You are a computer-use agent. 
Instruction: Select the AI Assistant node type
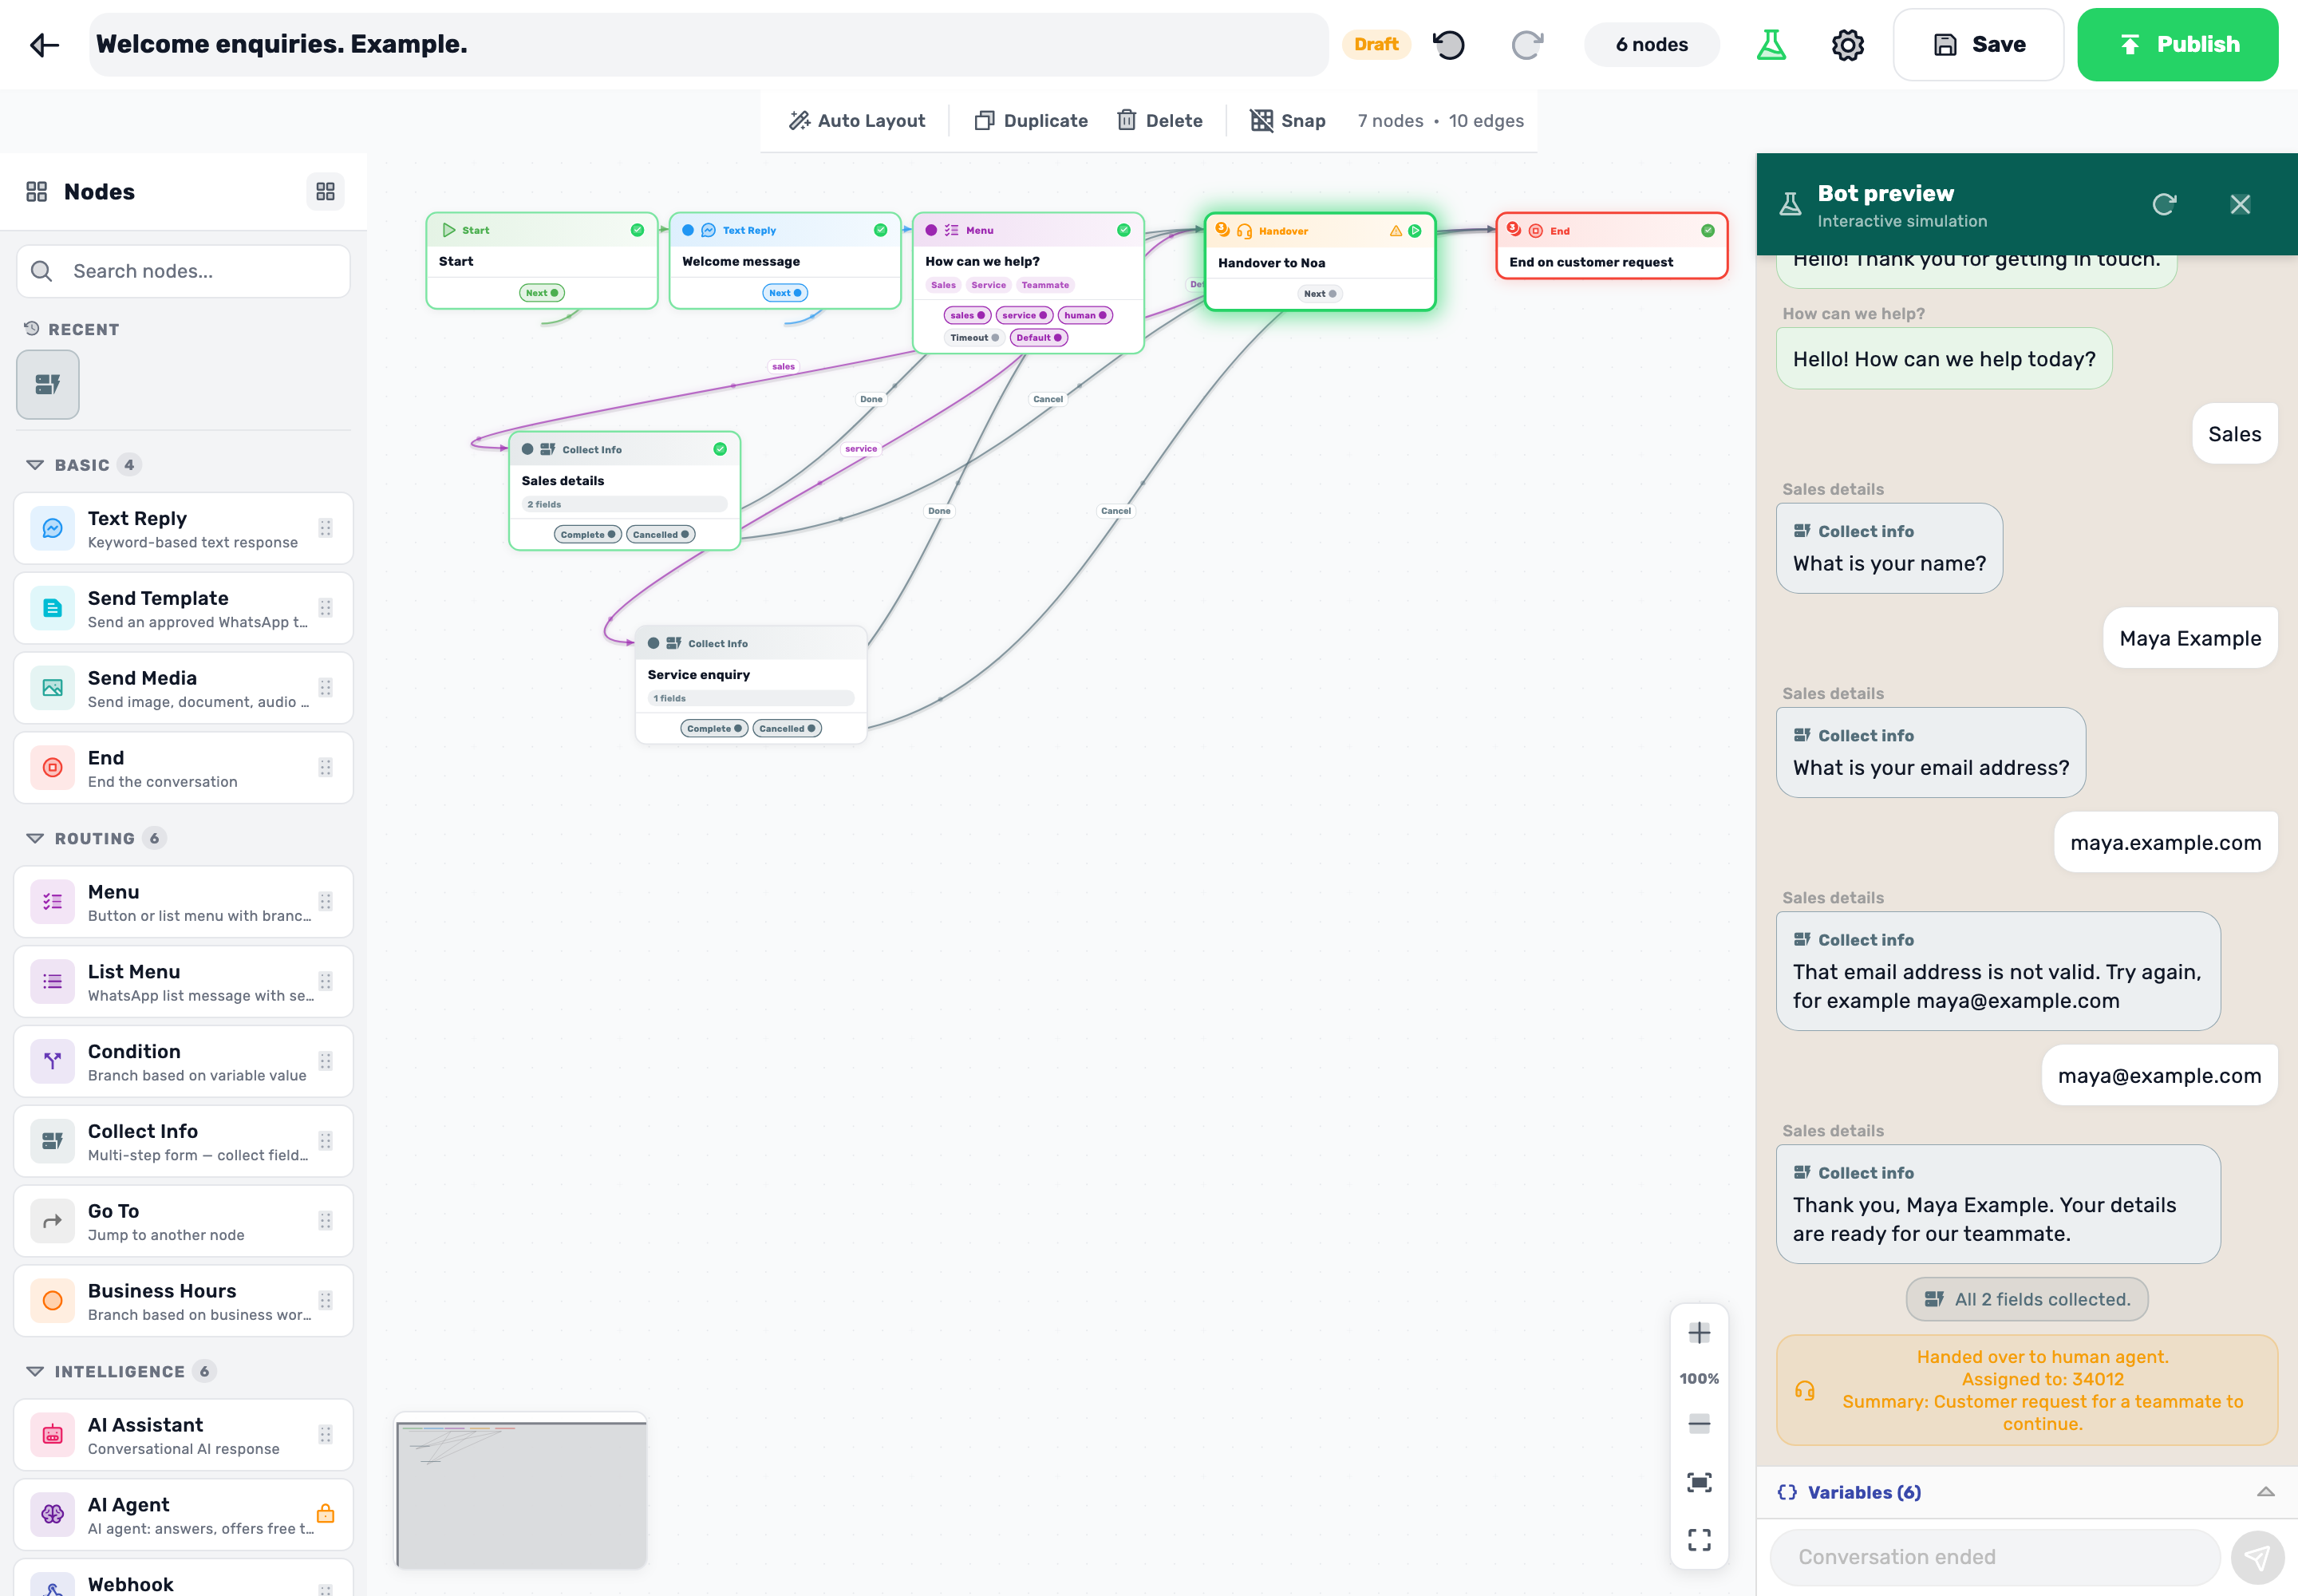[184, 1435]
